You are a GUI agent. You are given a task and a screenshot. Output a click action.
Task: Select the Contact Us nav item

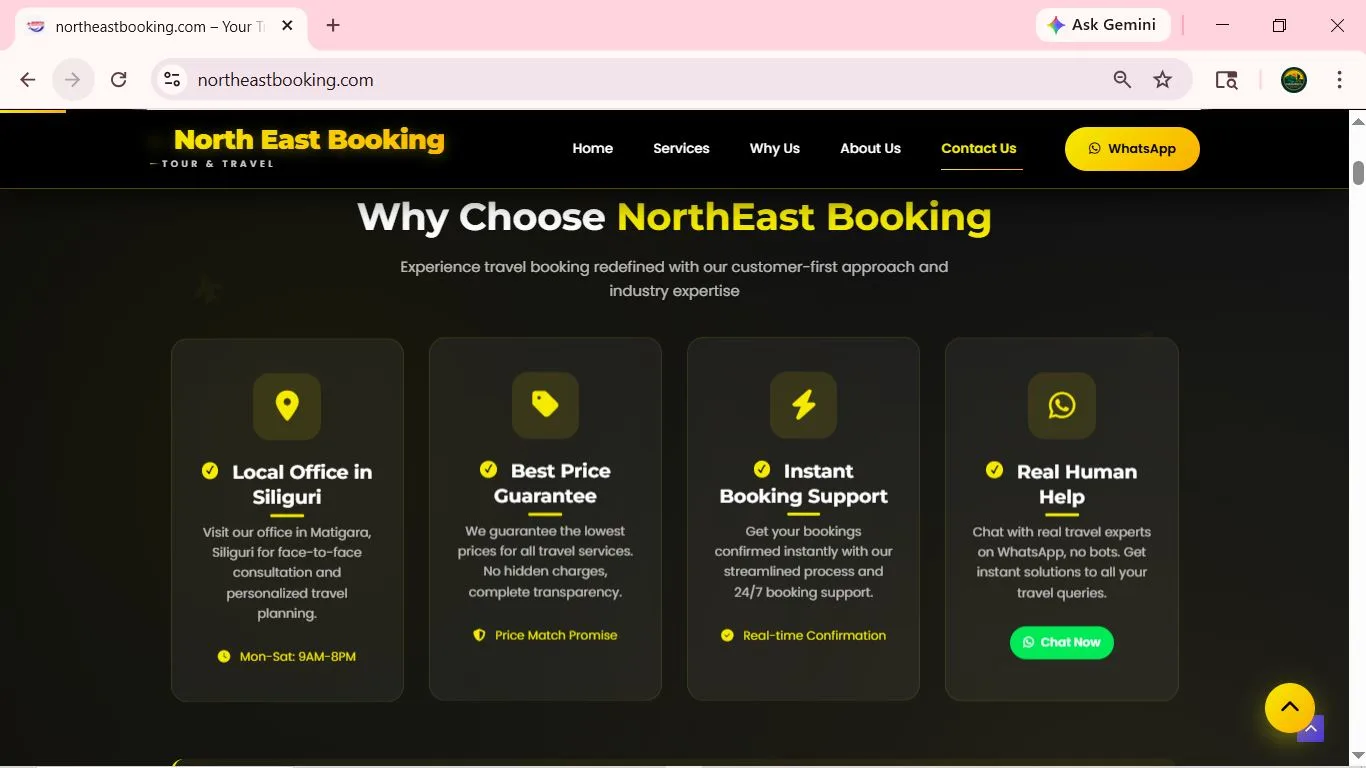pyautogui.click(x=978, y=148)
